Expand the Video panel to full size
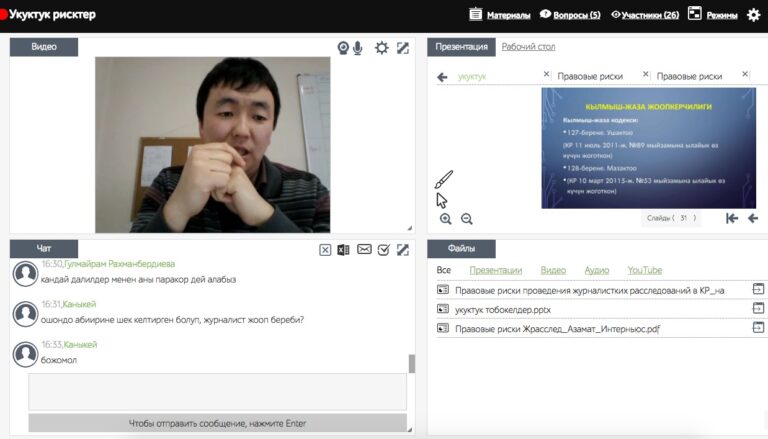Screen dimensions: 768x439 point(402,48)
